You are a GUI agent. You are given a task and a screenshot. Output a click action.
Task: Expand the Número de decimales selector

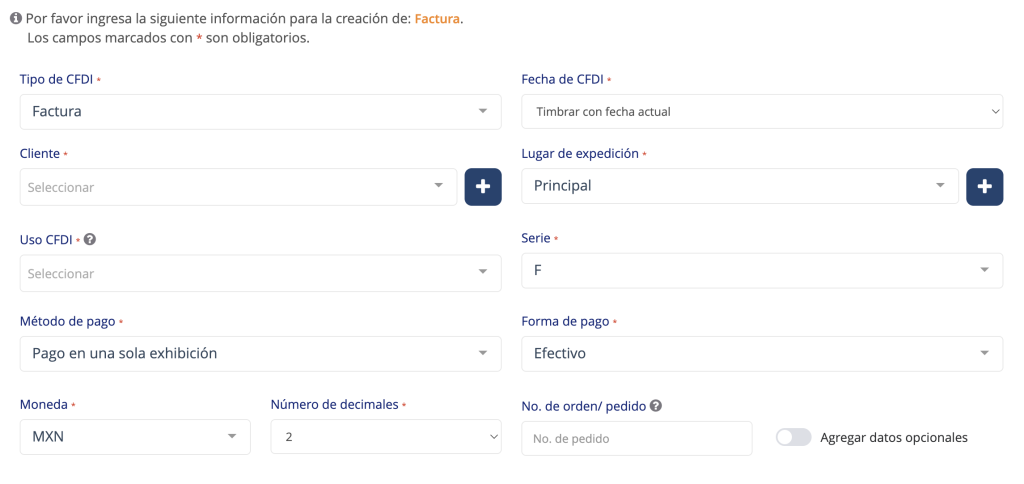pos(385,437)
